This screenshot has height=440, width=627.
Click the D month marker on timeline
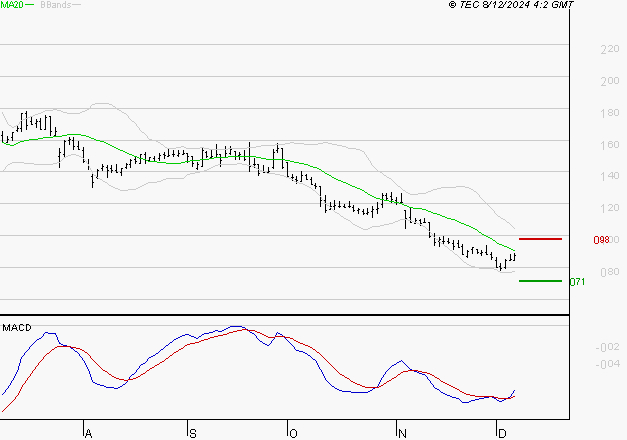[503, 434]
